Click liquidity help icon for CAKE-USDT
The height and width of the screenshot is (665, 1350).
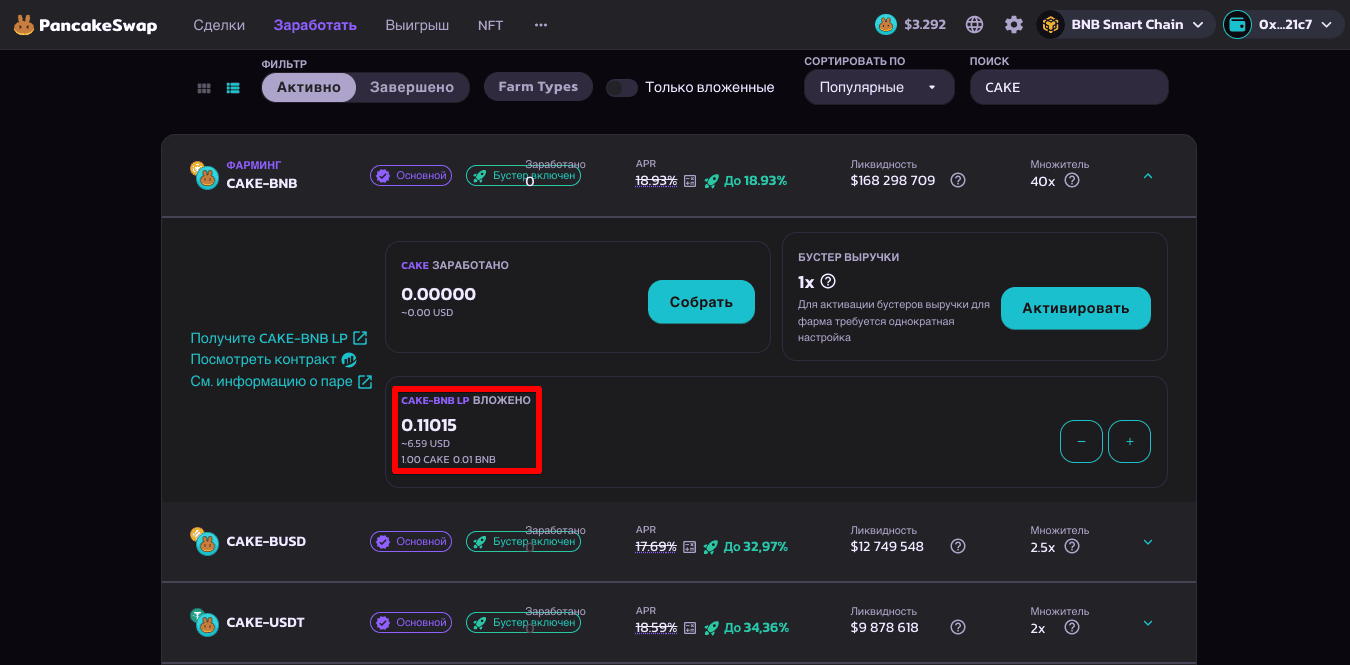(x=958, y=628)
